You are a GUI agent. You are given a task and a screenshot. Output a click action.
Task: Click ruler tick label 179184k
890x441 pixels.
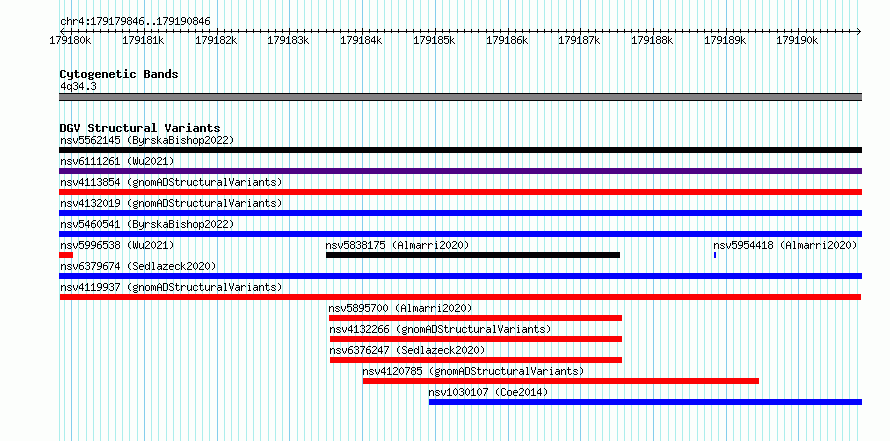[362, 40]
